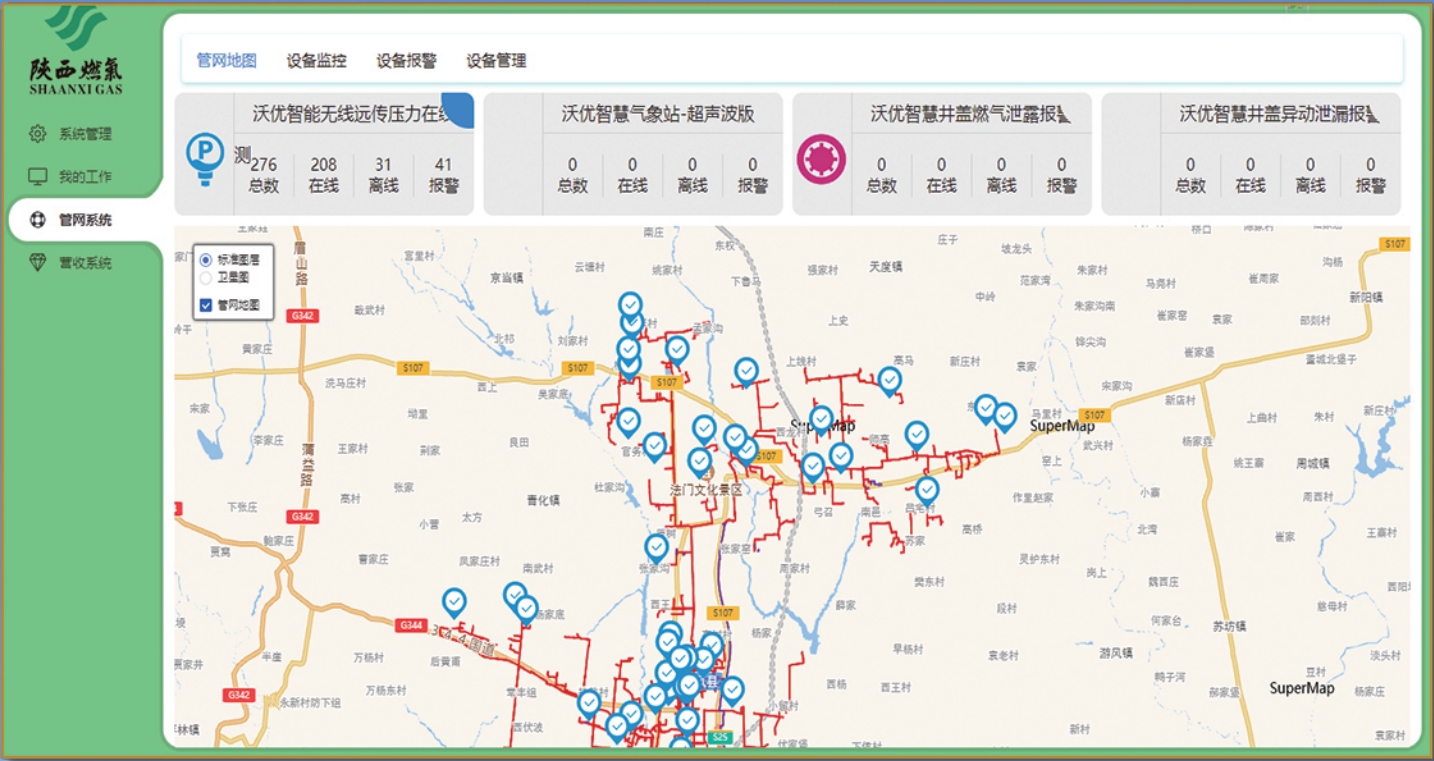Click the 天度镇 map label
The height and width of the screenshot is (761, 1434).
[x=885, y=267]
